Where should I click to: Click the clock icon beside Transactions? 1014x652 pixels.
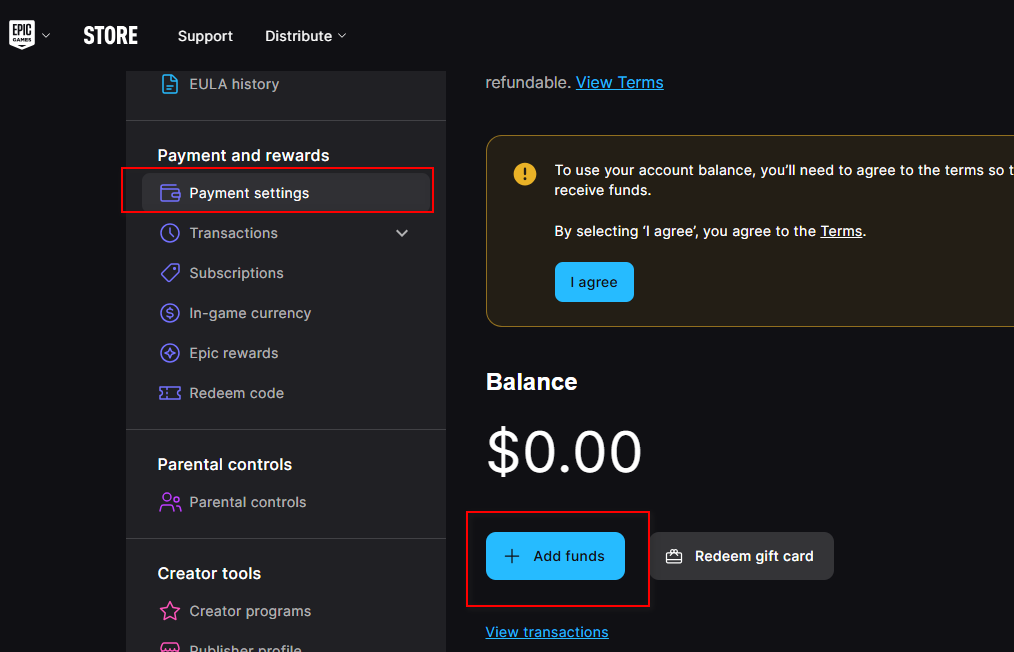click(x=170, y=232)
